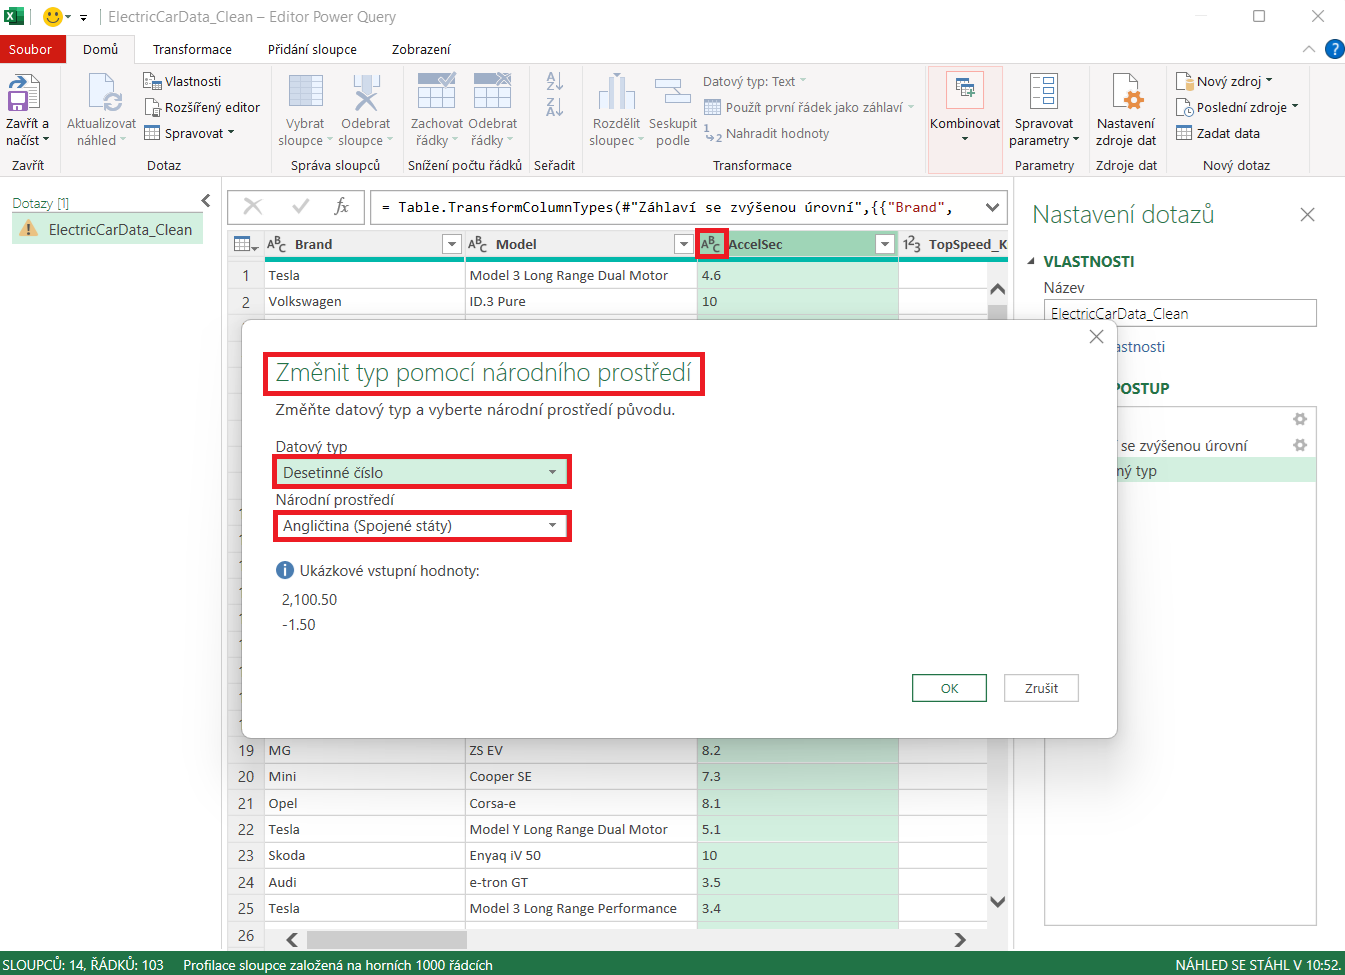Open the AccelSec column filter dropdown
Image resolution: width=1345 pixels, height=975 pixels.
(884, 244)
